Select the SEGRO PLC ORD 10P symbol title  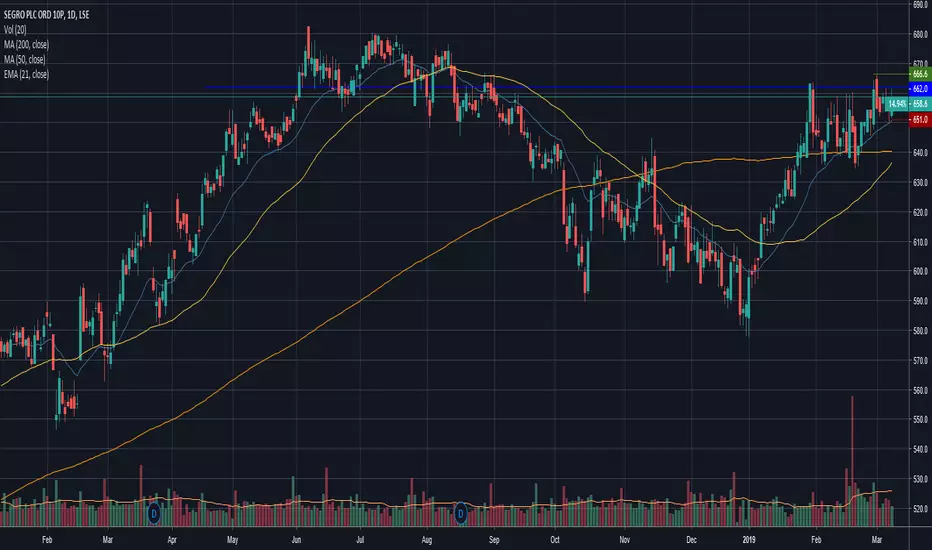[x=46, y=14]
